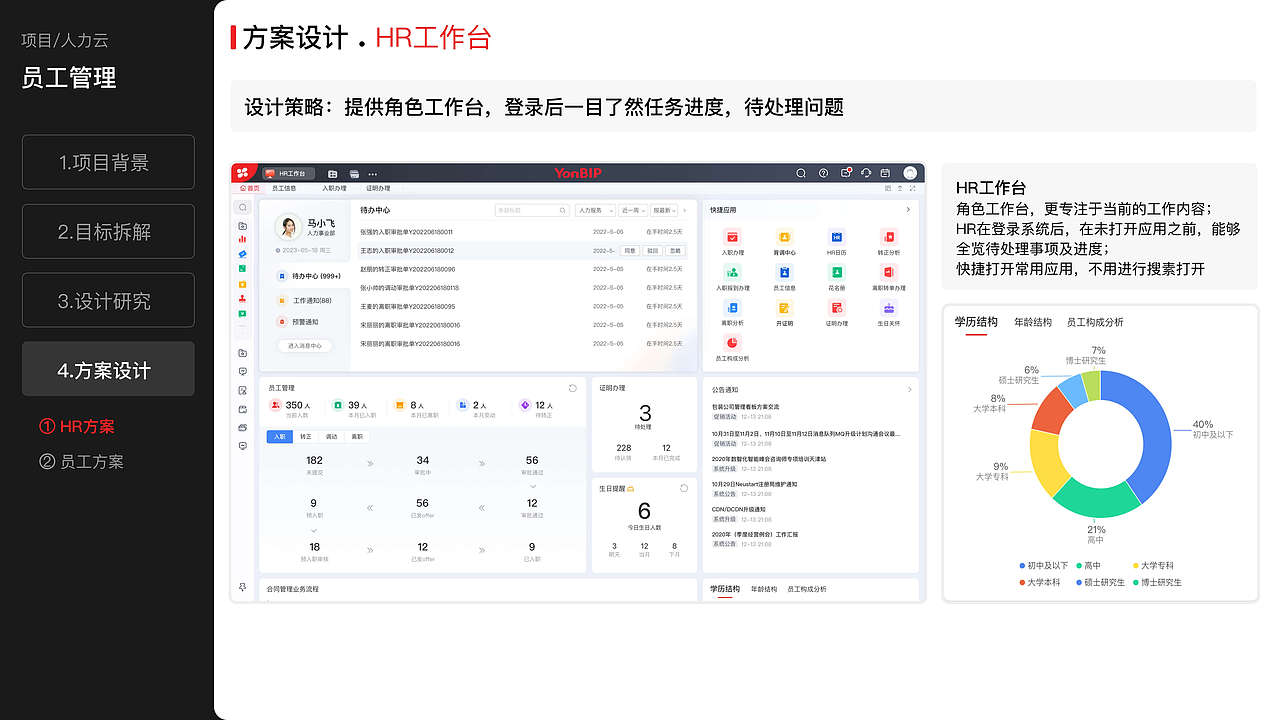This screenshot has width=1280, height=720.
Task: Approve 王志's request with the 同意 button
Action: coord(630,251)
